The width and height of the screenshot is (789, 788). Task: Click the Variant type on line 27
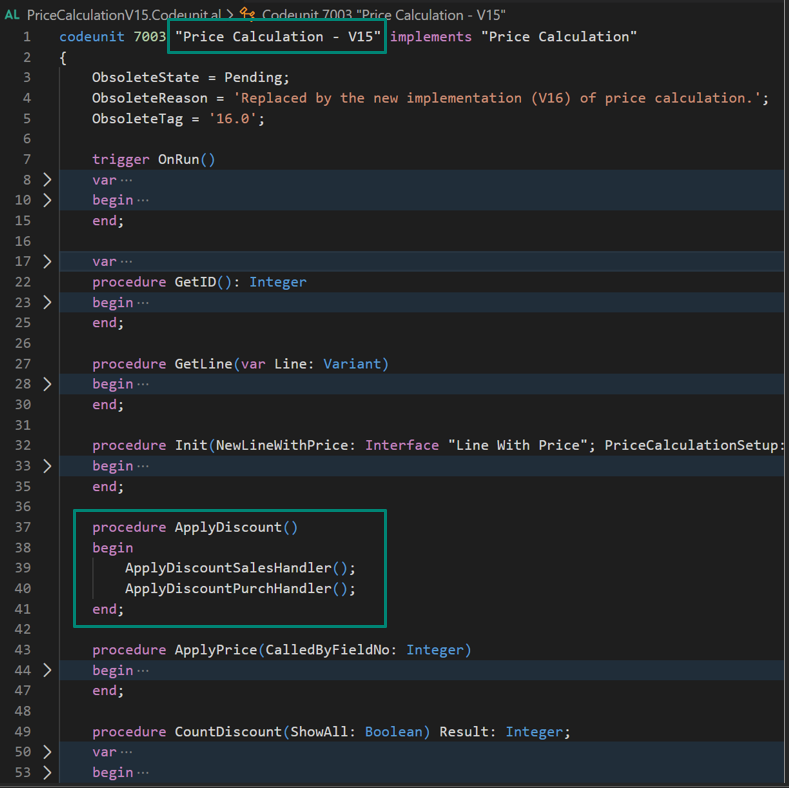[x=352, y=364]
